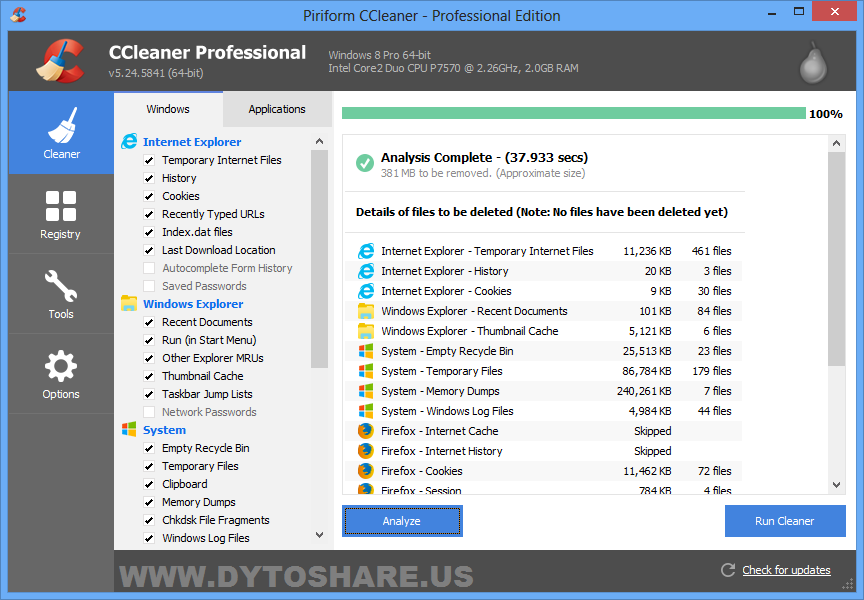Click the results panel scrollbar thumb
The image size is (864, 600).
click(836, 259)
